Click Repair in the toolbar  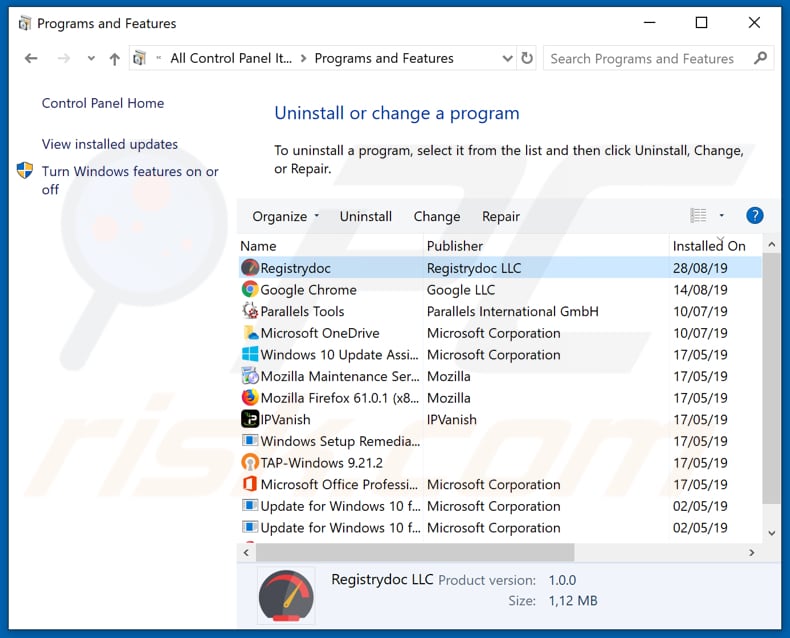[501, 216]
